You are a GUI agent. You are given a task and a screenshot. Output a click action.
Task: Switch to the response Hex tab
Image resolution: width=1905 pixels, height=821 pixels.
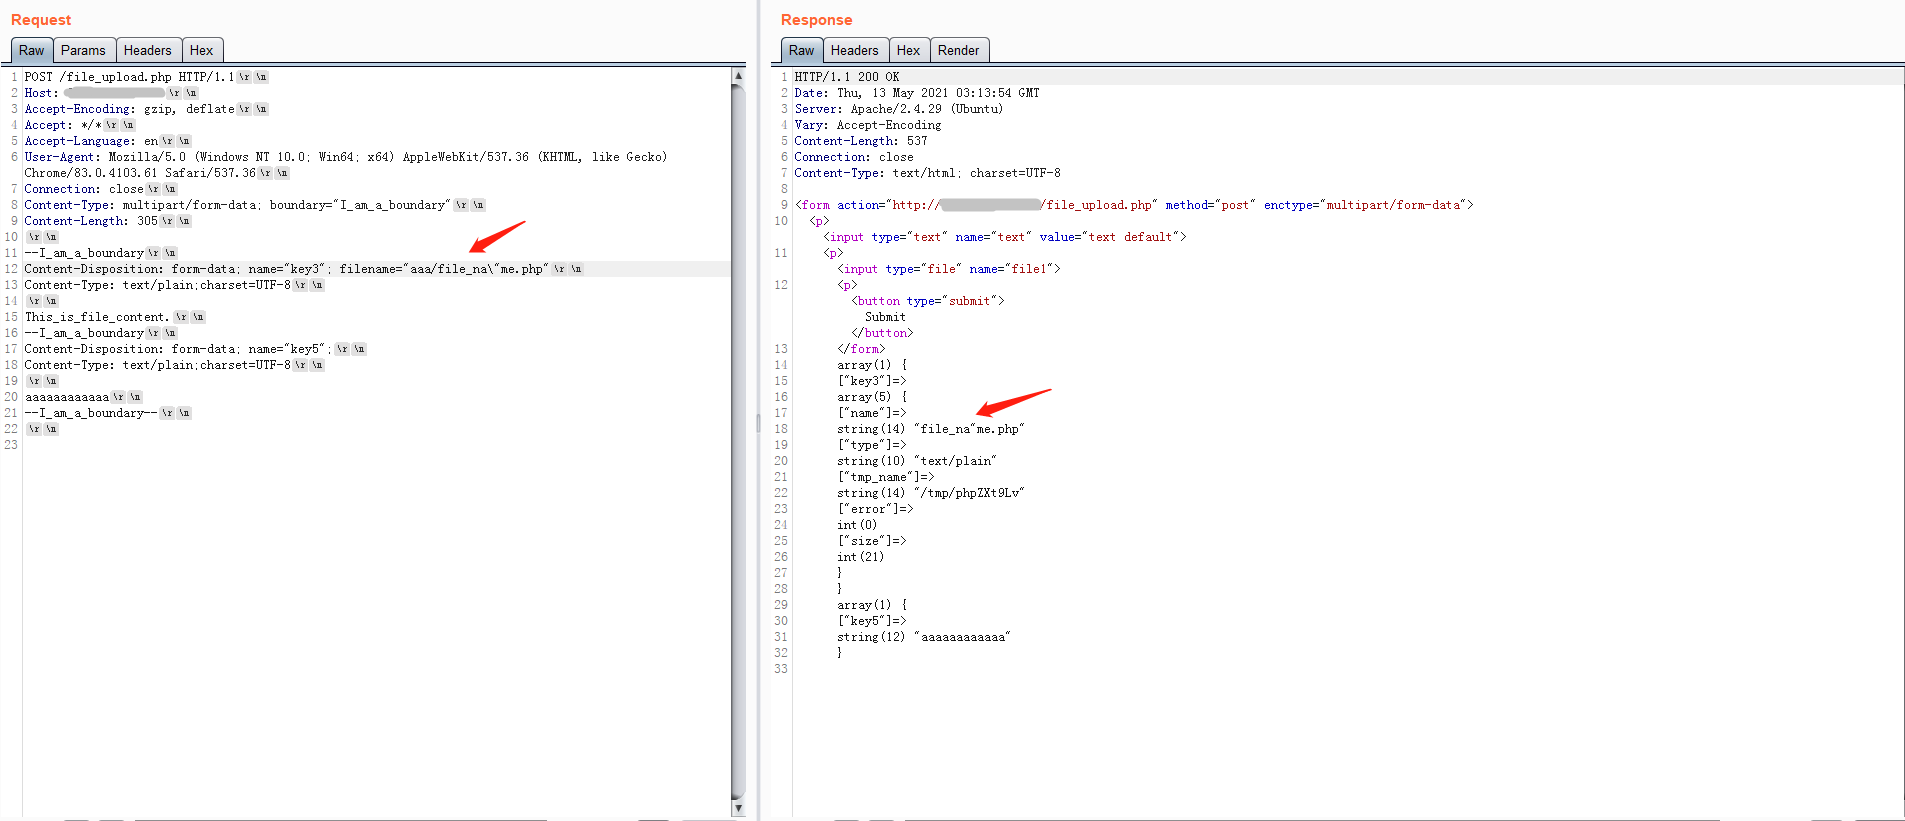coord(908,51)
